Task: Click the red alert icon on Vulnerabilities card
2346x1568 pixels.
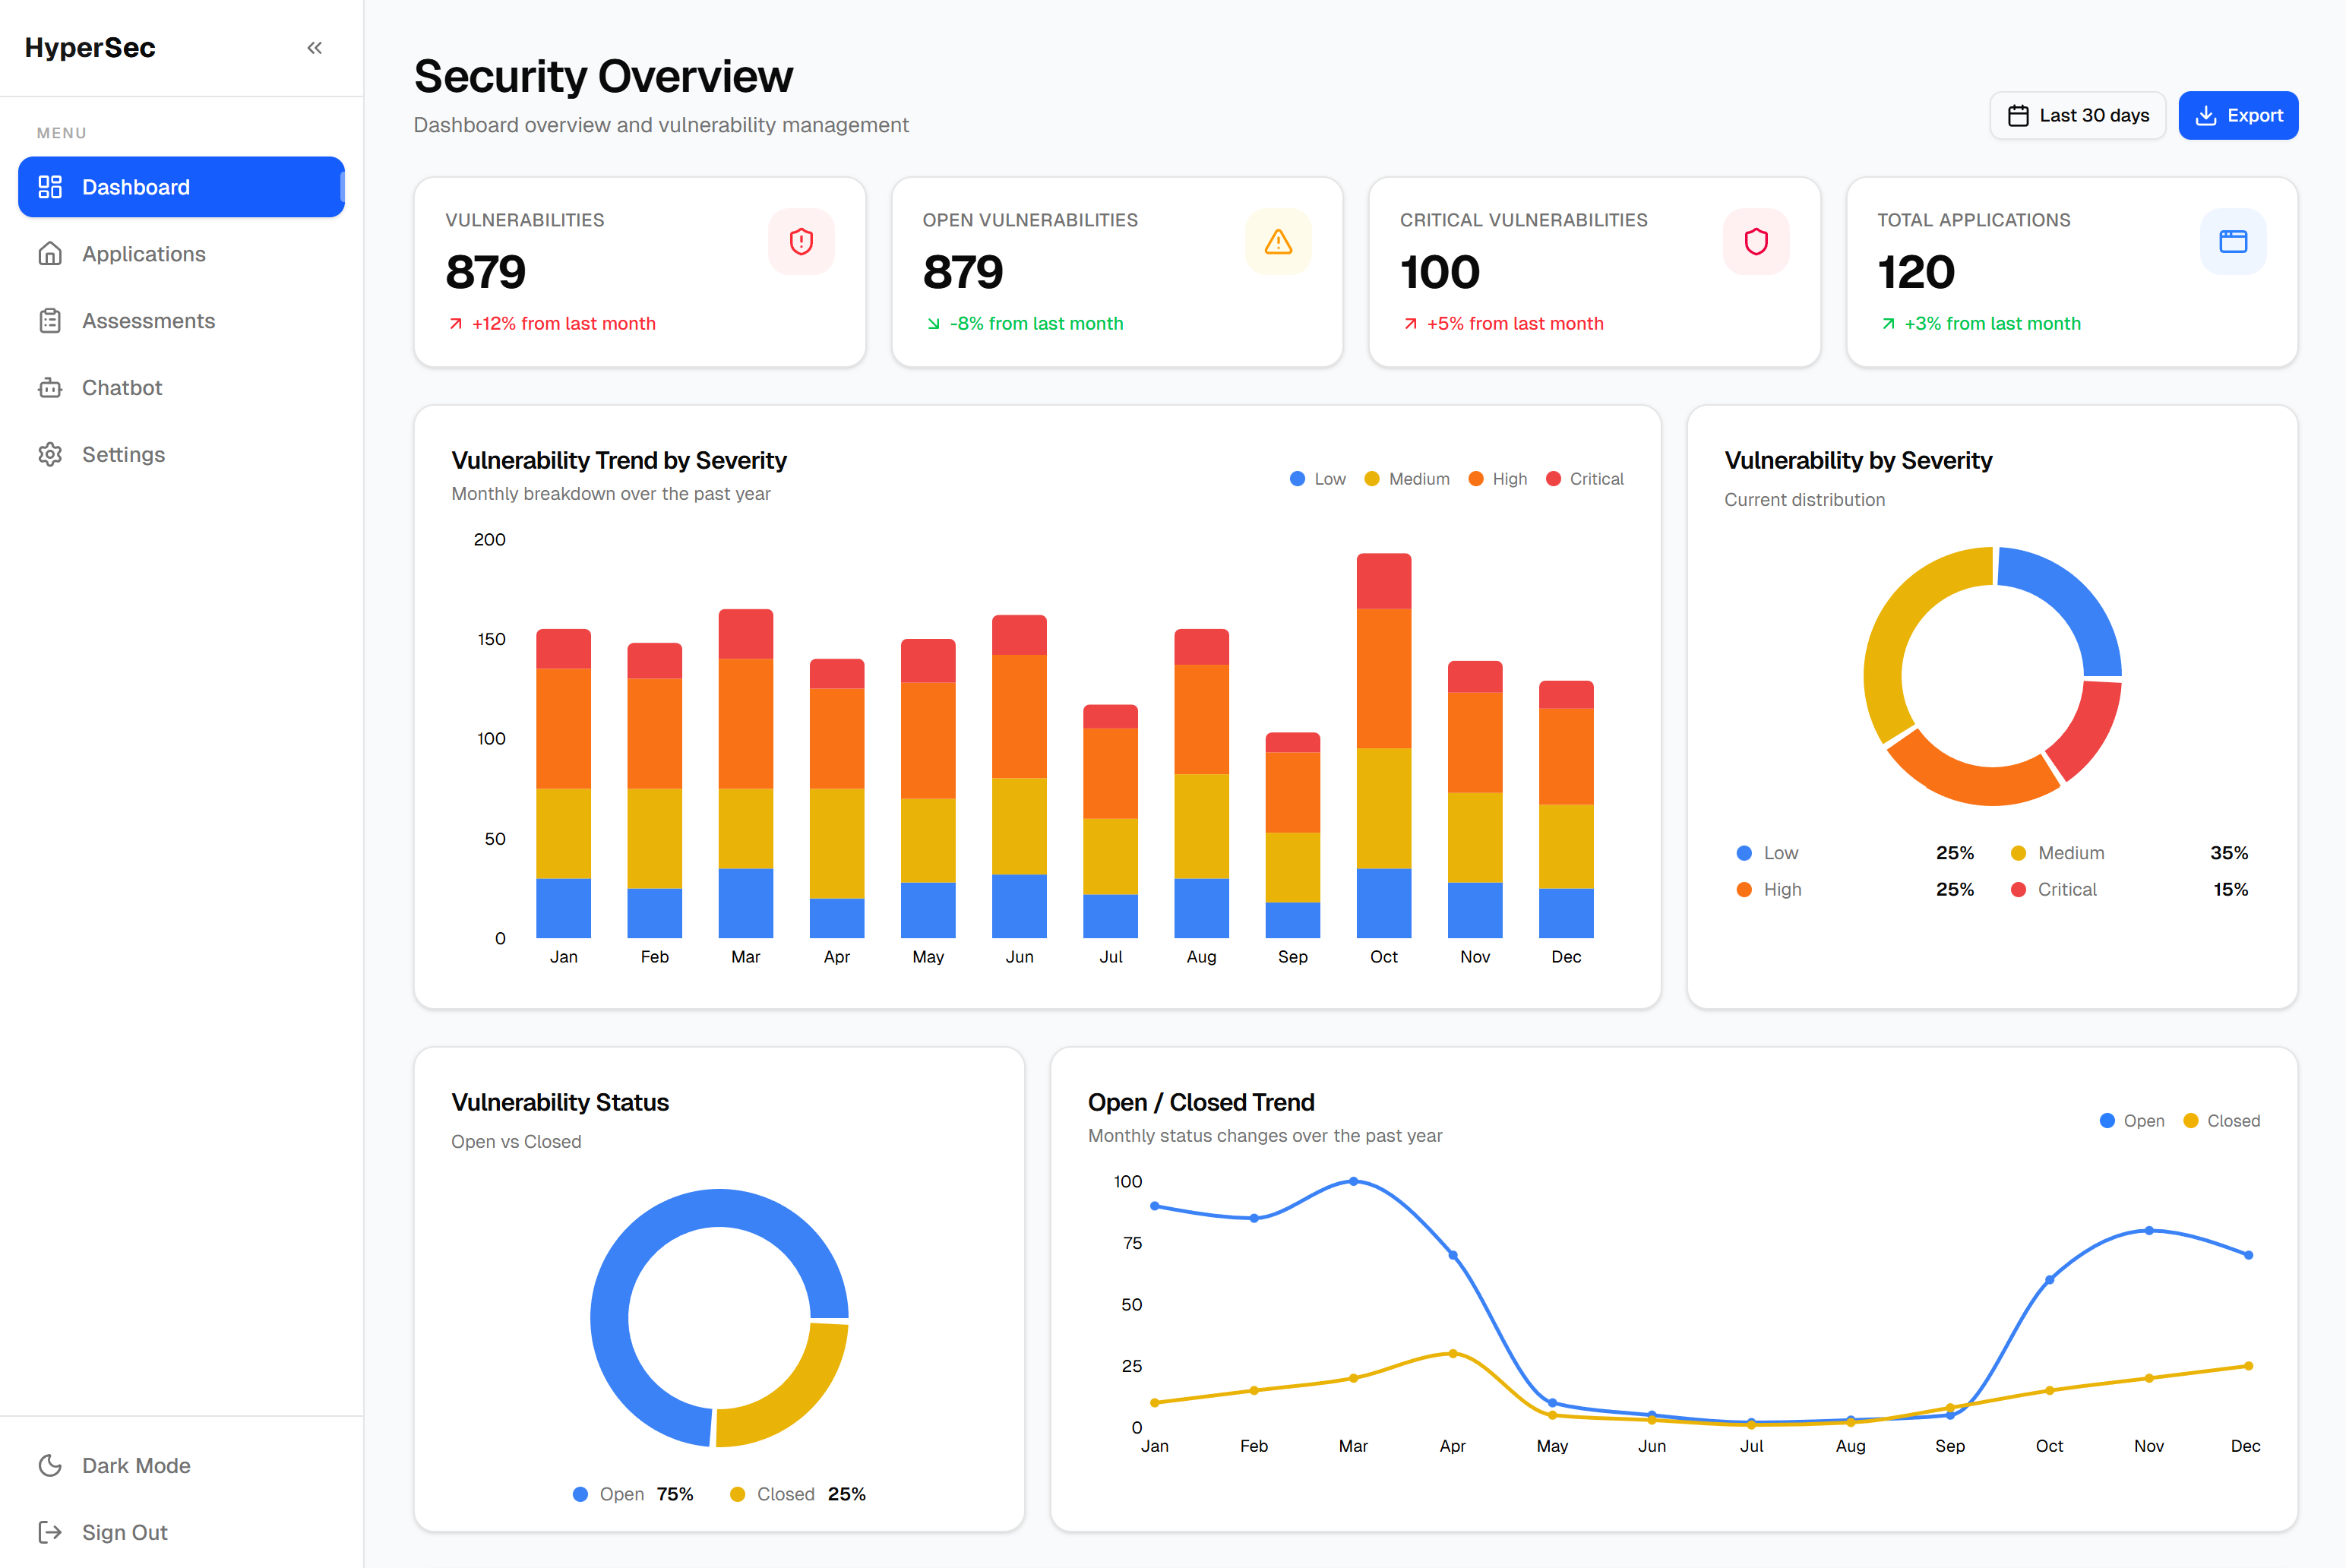Action: [800, 241]
